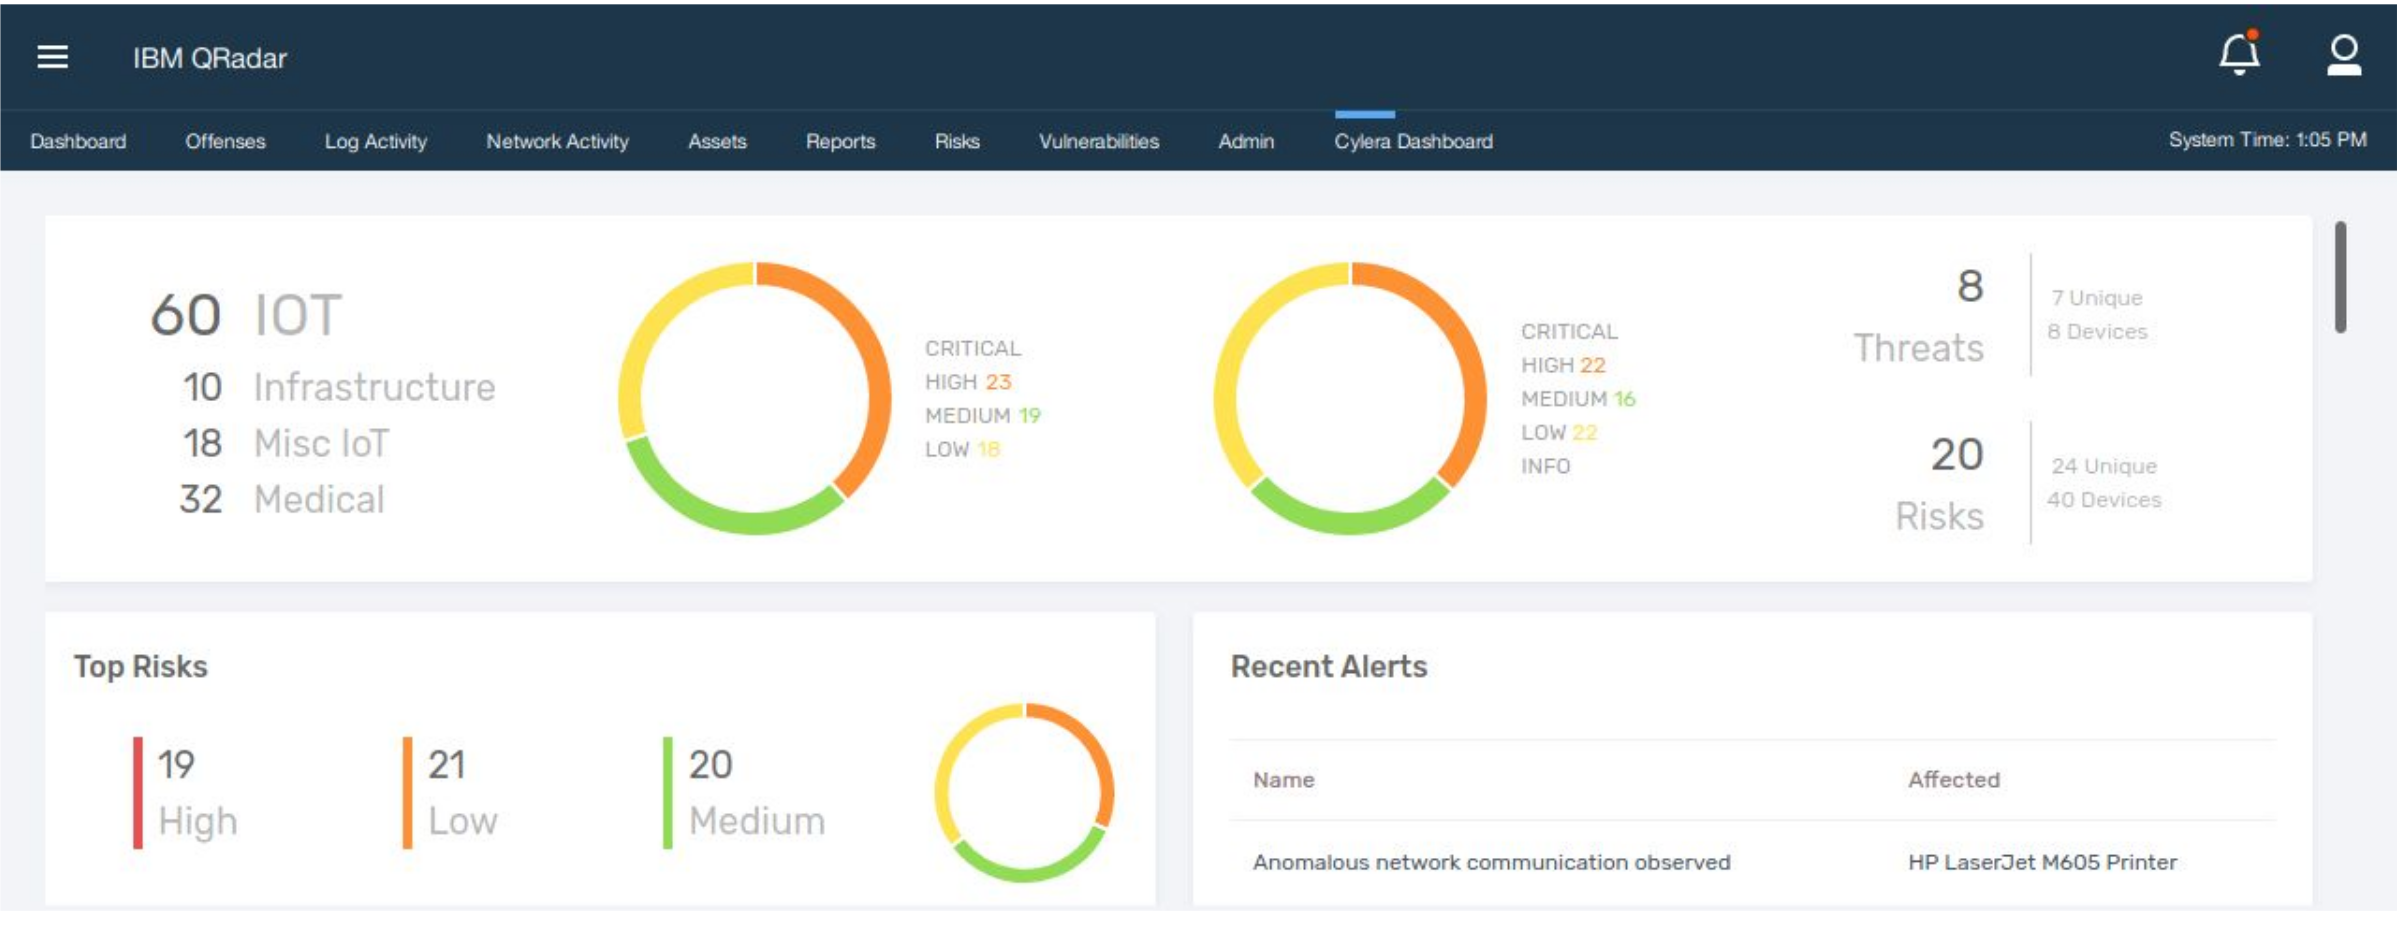Click the second severity donut chart
Image resolution: width=2398 pixels, height=926 pixels.
click(1350, 398)
